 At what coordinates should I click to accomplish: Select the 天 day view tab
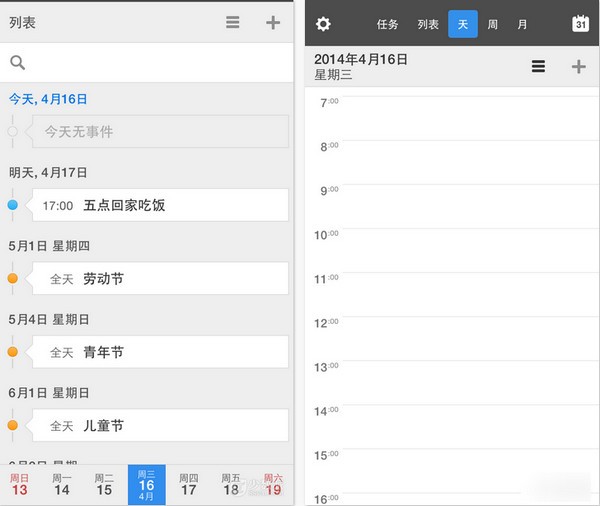point(463,24)
